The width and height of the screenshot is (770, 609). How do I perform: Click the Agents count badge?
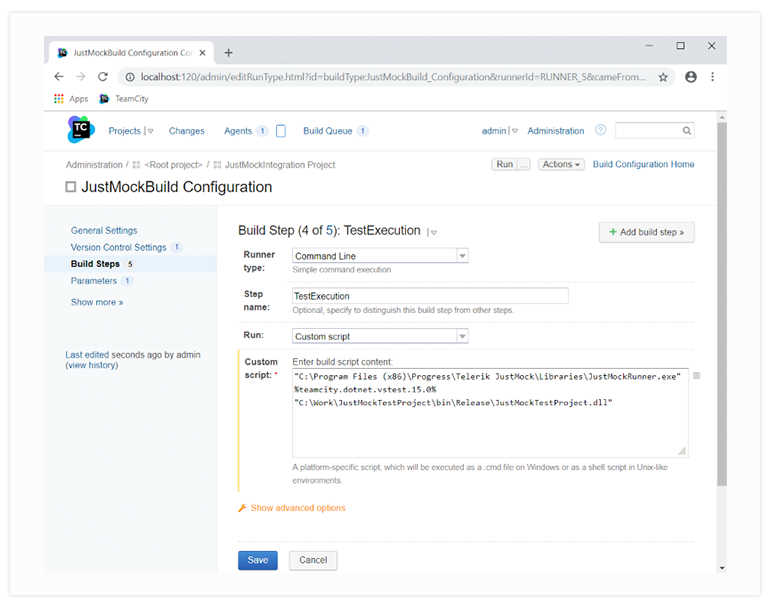click(x=262, y=131)
